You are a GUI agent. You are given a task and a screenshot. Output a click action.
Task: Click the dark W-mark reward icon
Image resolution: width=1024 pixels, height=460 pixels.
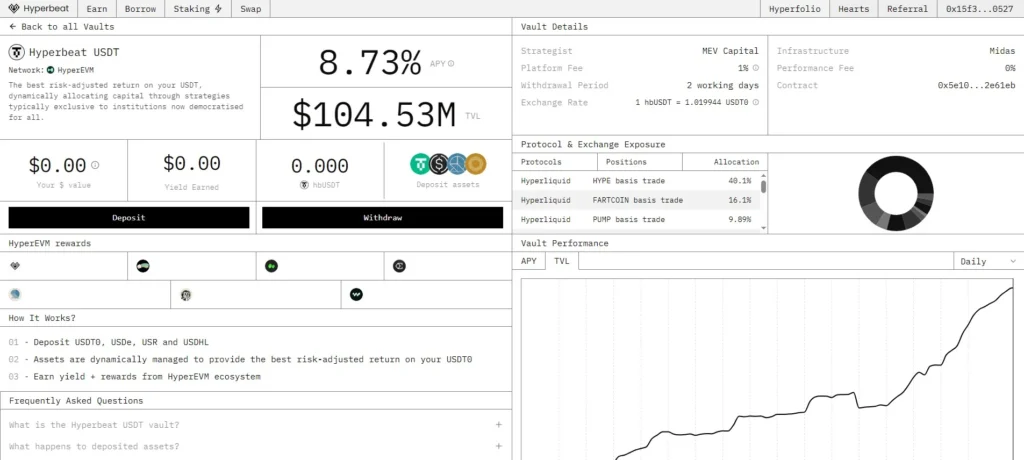point(356,295)
